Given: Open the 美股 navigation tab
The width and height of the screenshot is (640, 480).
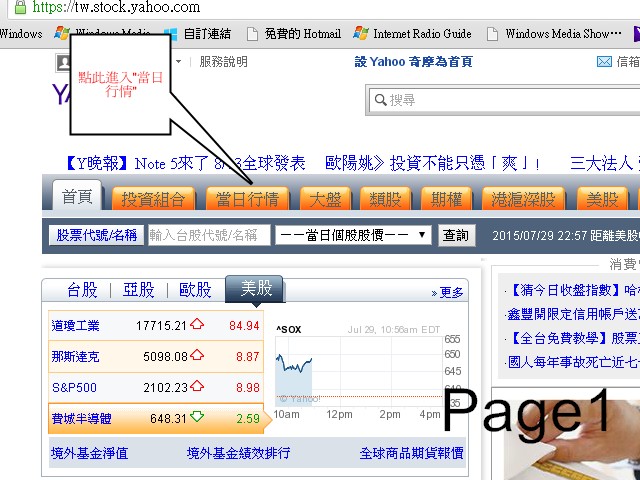Looking at the screenshot, I should click(602, 199).
